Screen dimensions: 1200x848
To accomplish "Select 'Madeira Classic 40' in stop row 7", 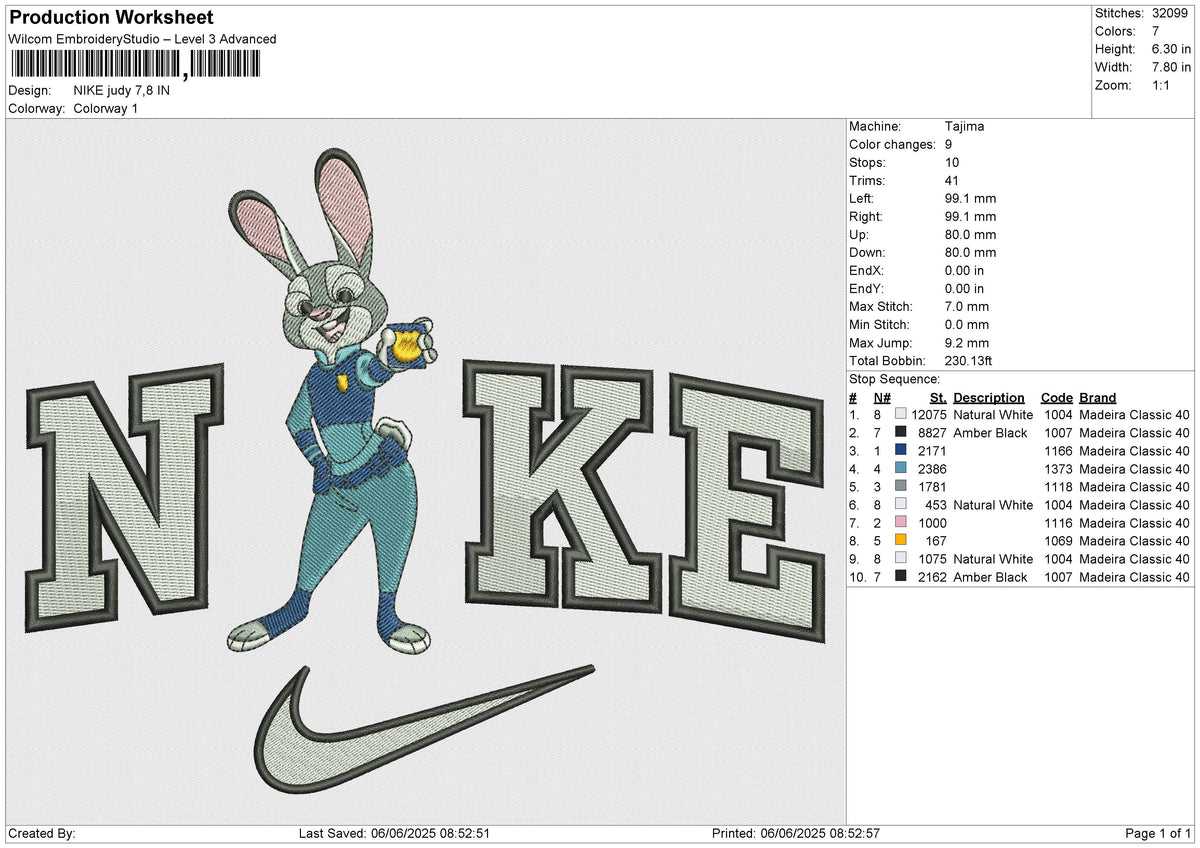I will [1135, 523].
